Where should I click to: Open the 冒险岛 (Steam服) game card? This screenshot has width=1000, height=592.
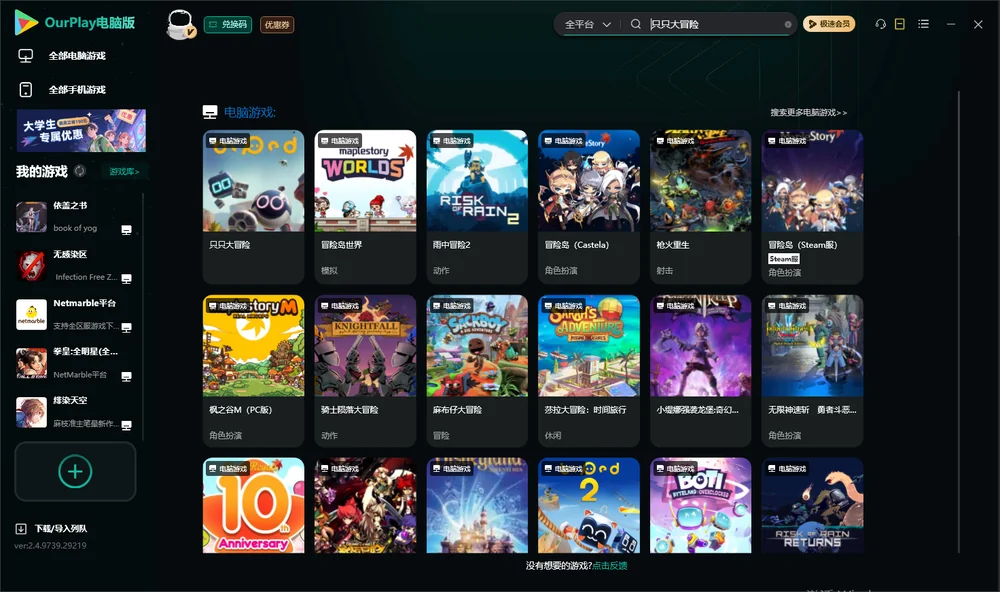click(812, 207)
